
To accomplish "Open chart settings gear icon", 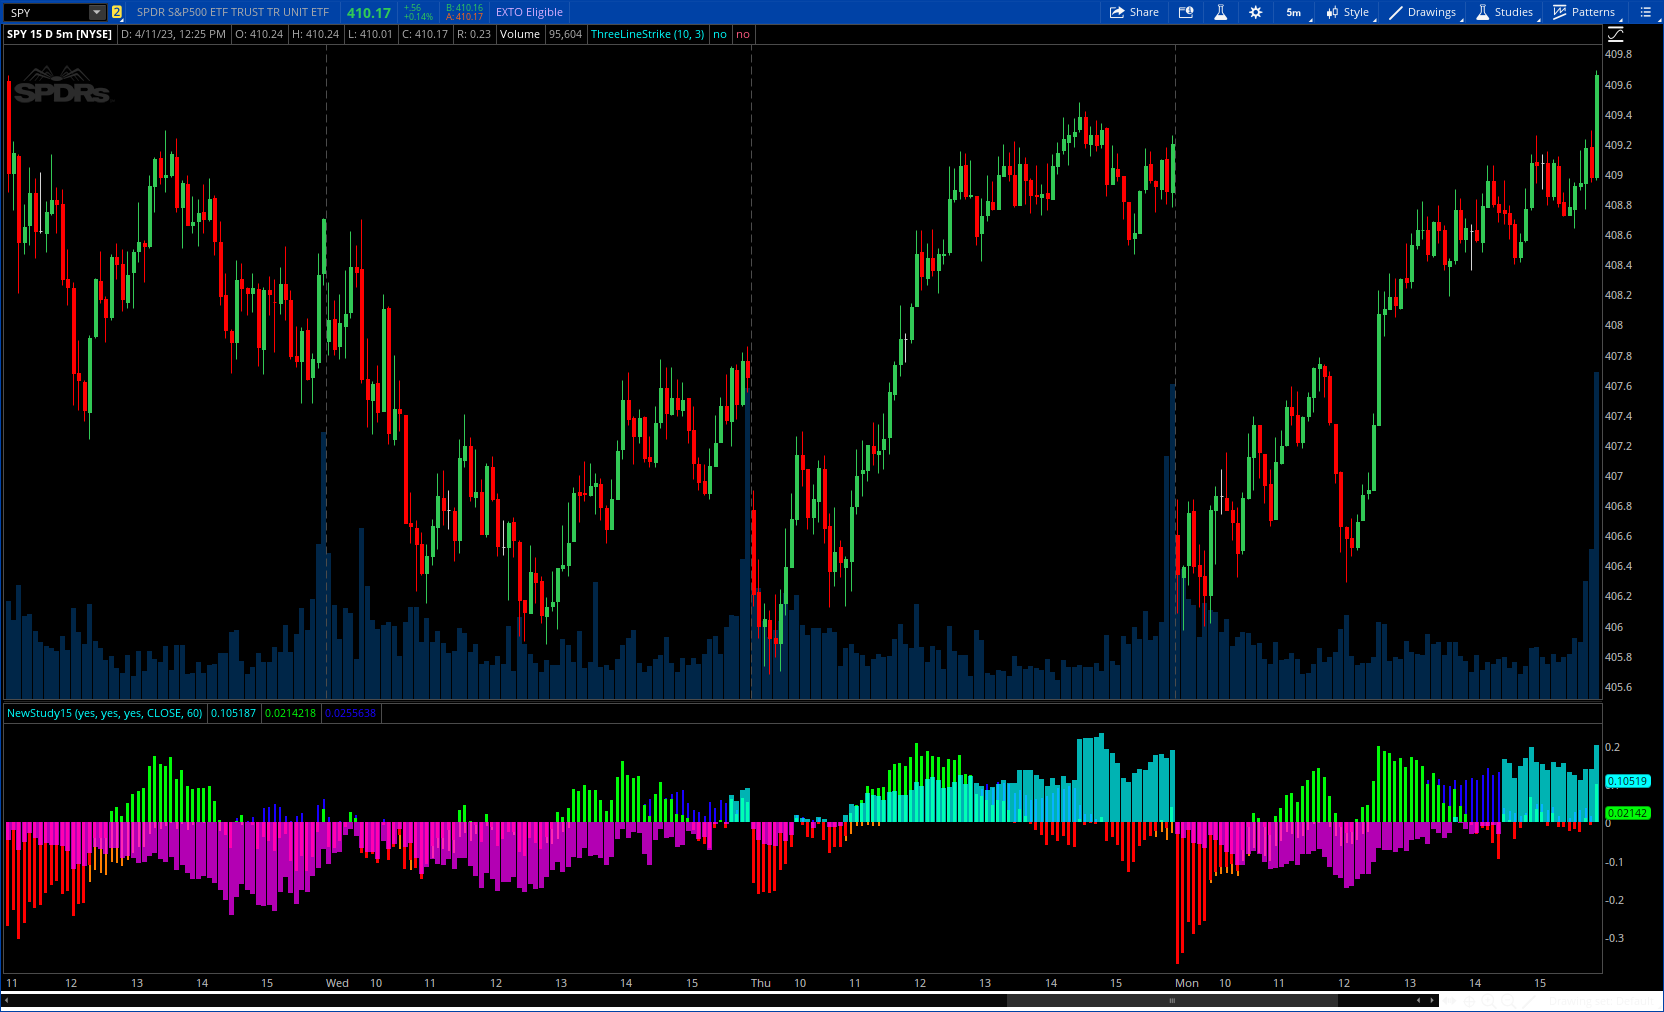I will click(x=1255, y=12).
